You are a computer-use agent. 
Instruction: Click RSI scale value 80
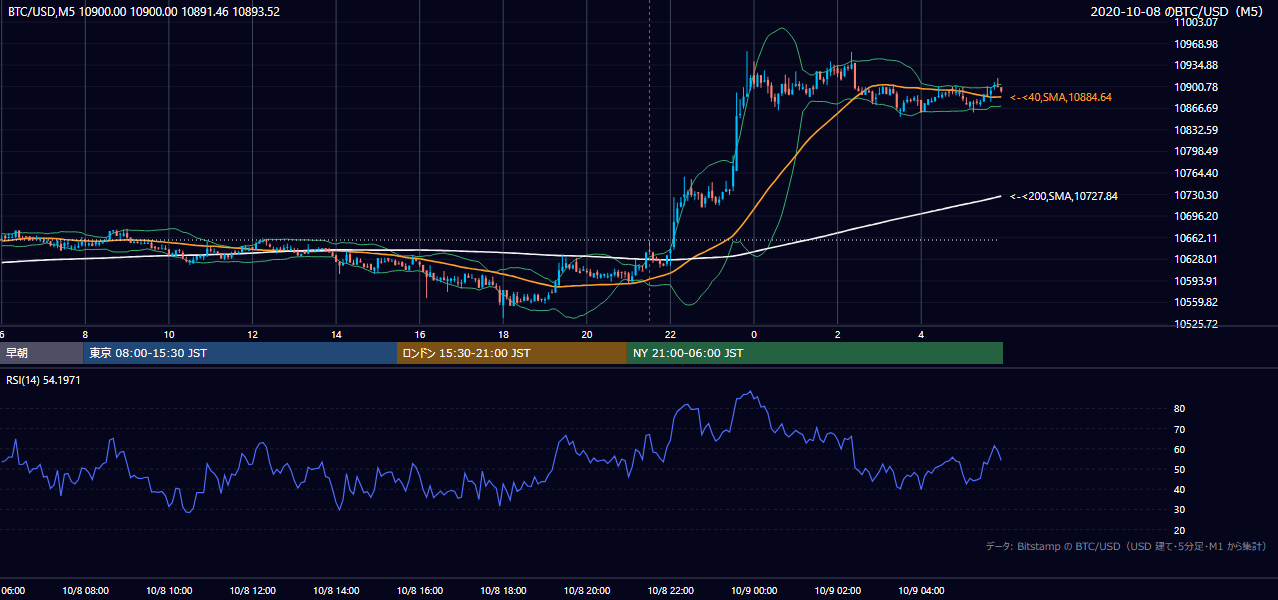pyautogui.click(x=1180, y=409)
